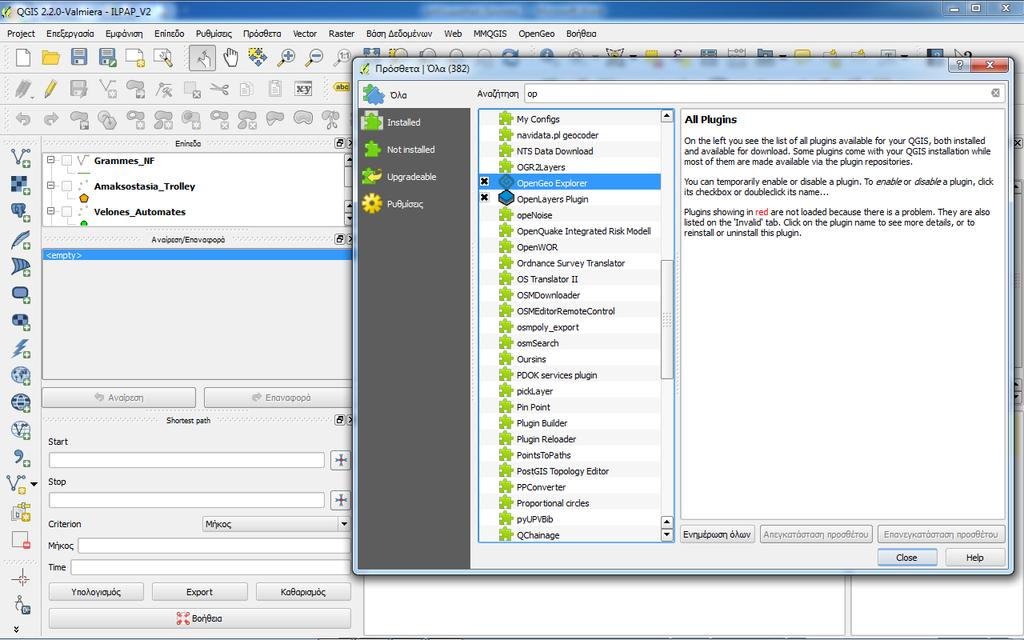Screen dimensions: 1024x640
Task: Click the Undo arrow in toolbar
Action: click(x=23, y=120)
